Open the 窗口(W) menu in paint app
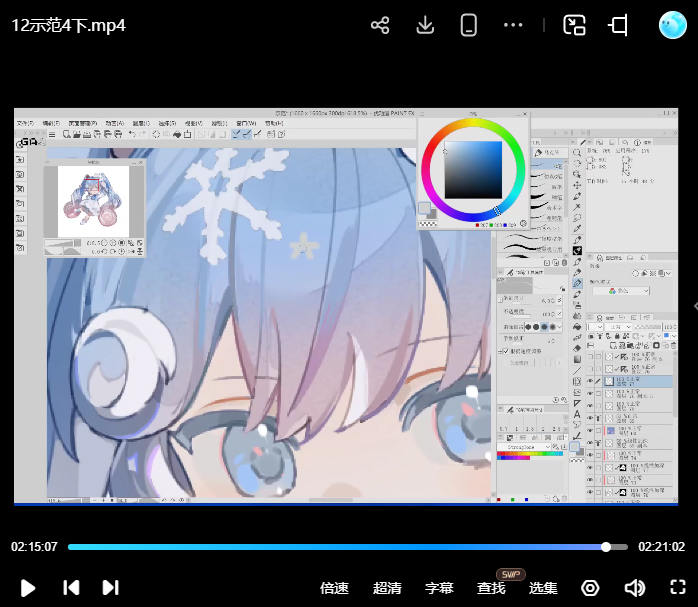698x607 pixels. (x=246, y=123)
